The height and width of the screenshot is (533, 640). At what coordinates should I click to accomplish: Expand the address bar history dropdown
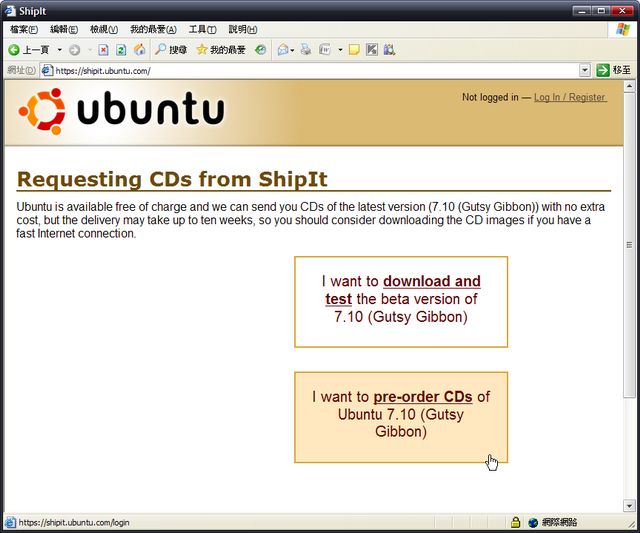pos(584,71)
